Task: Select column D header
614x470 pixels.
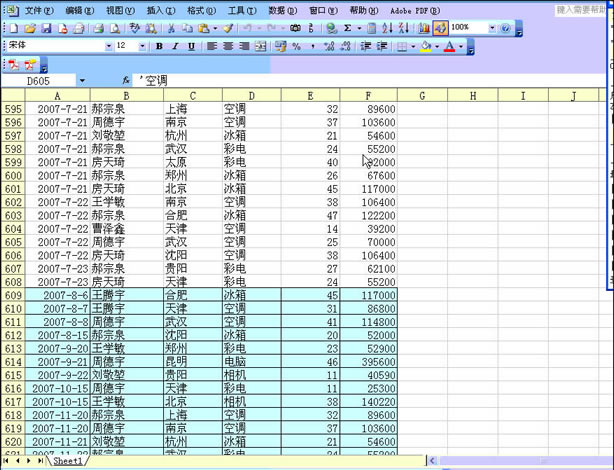Action: pyautogui.click(x=251, y=96)
